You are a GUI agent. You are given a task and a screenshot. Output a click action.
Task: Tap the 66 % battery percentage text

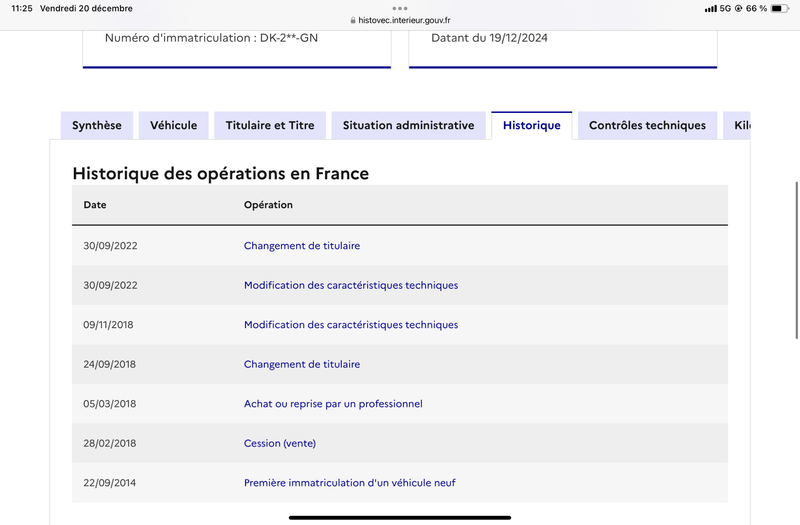756,8
